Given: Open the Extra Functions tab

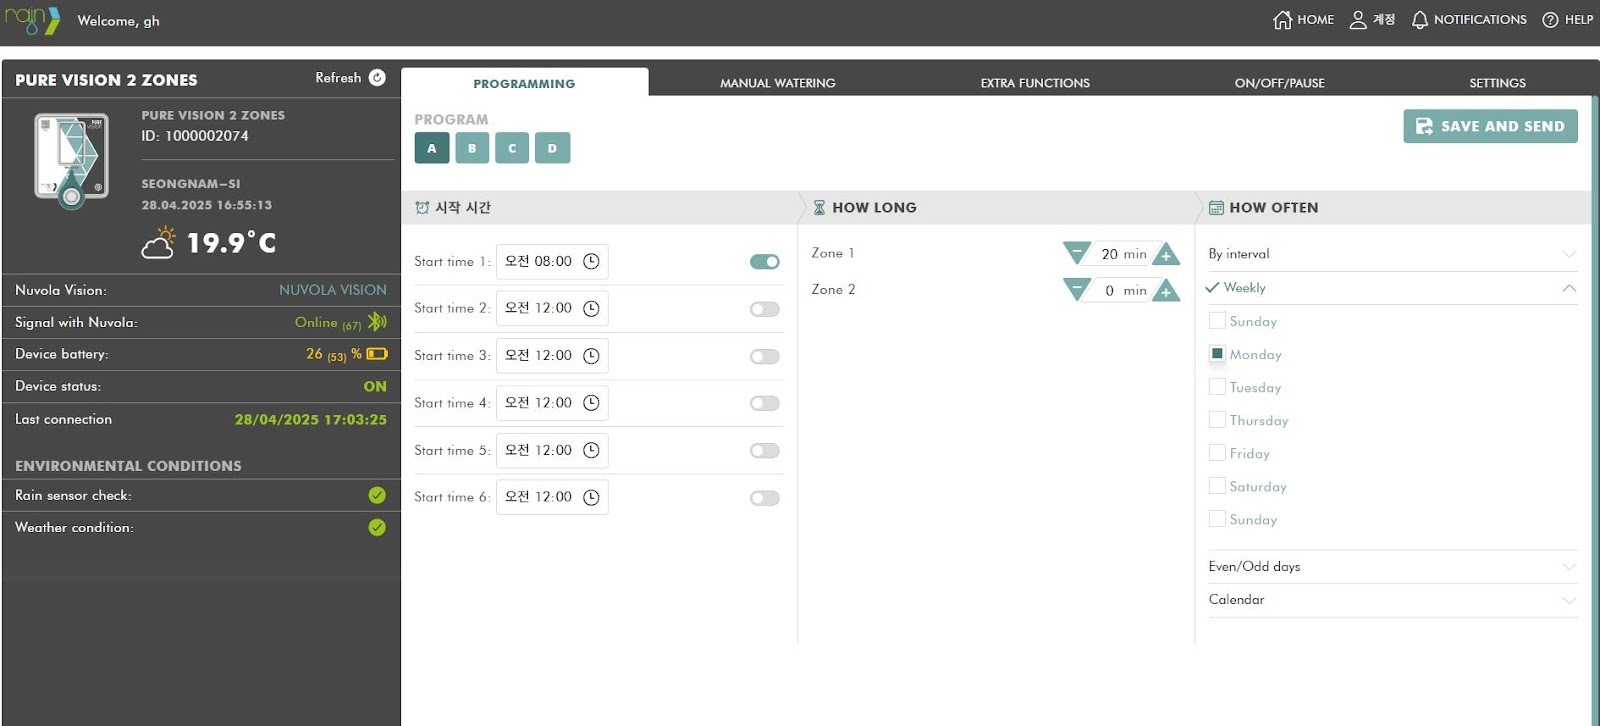Looking at the screenshot, I should tap(1035, 83).
